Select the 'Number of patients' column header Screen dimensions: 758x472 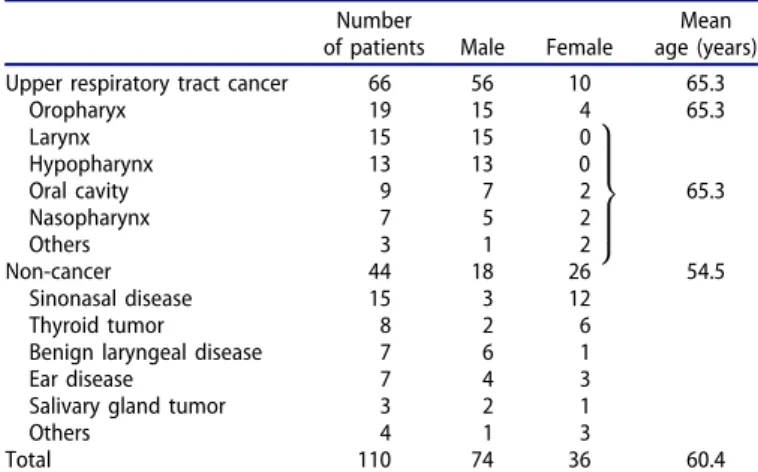coord(374,34)
